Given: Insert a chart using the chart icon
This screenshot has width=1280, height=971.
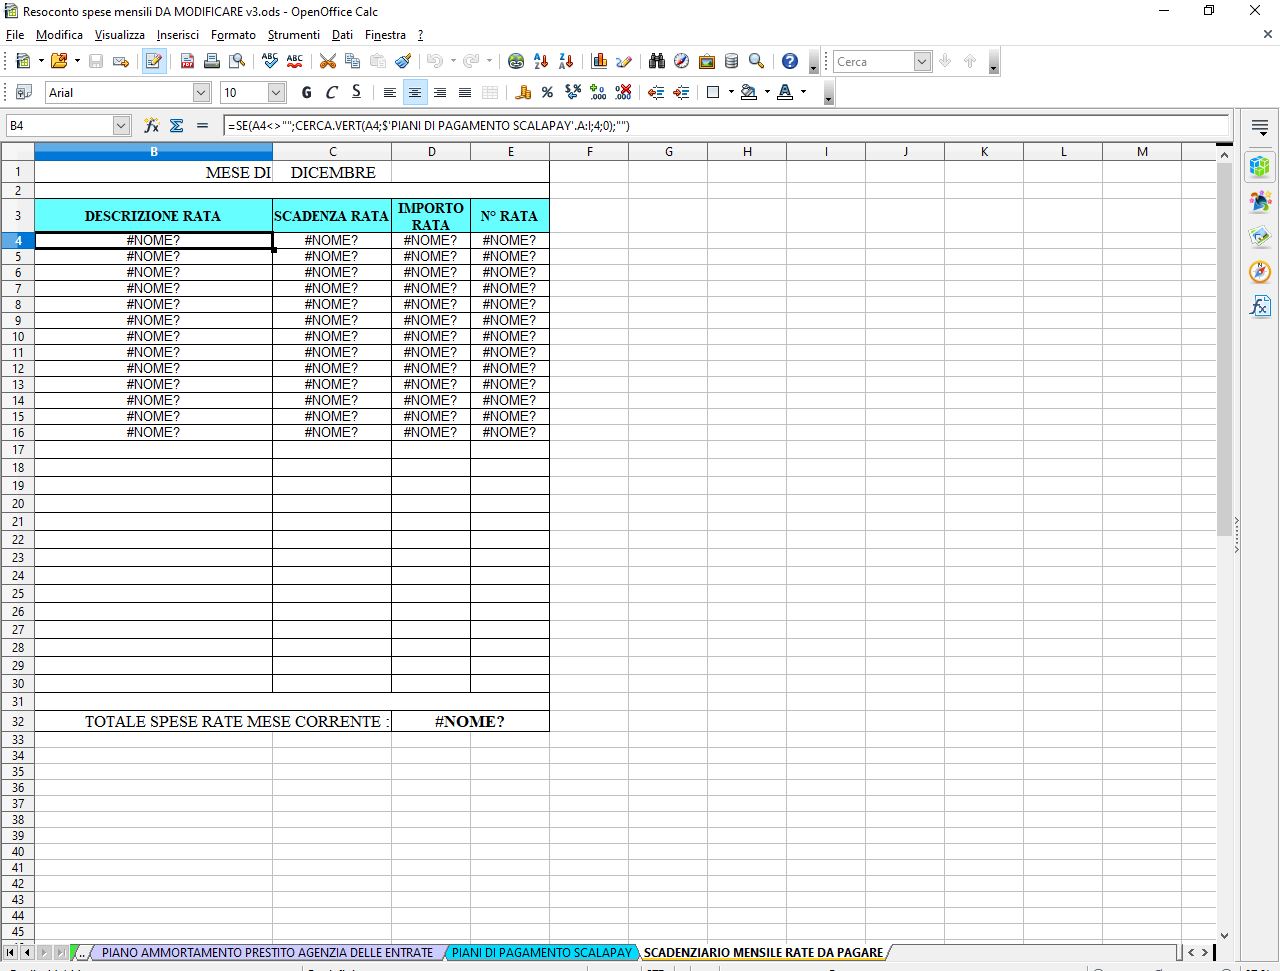Looking at the screenshot, I should coord(599,61).
